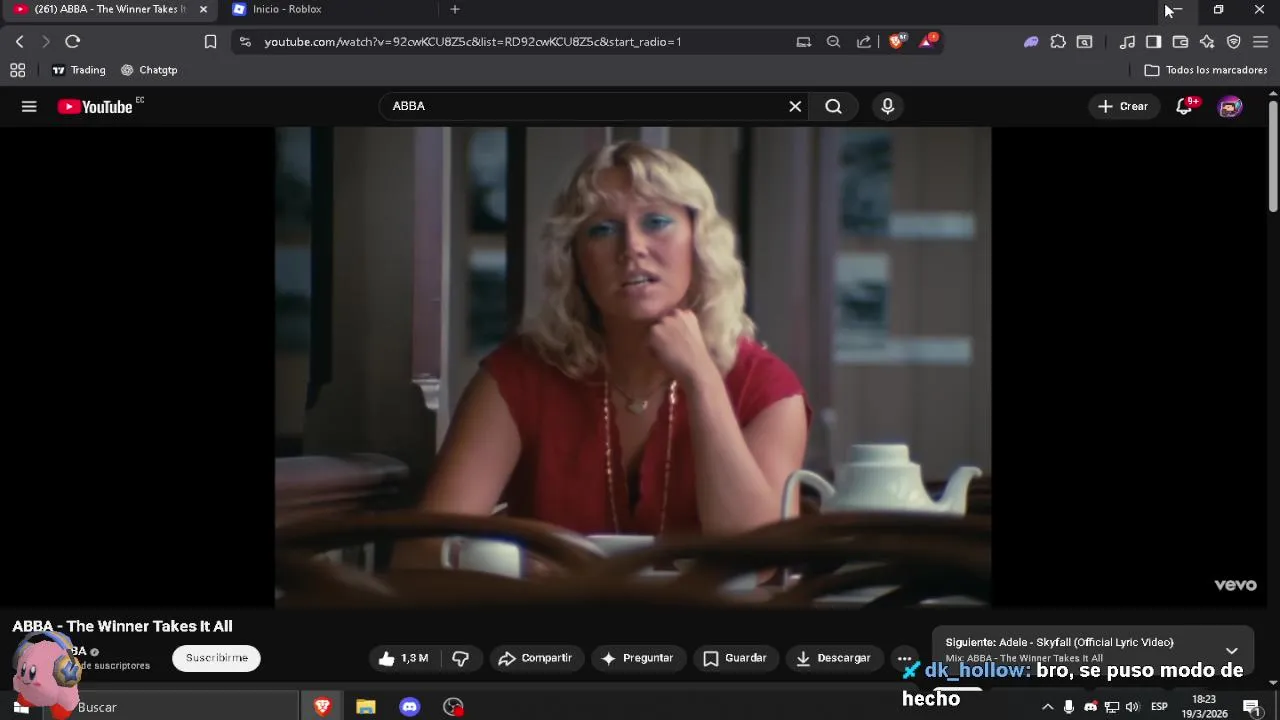Open YouTube notifications bell
1280x720 pixels.
click(x=1184, y=106)
